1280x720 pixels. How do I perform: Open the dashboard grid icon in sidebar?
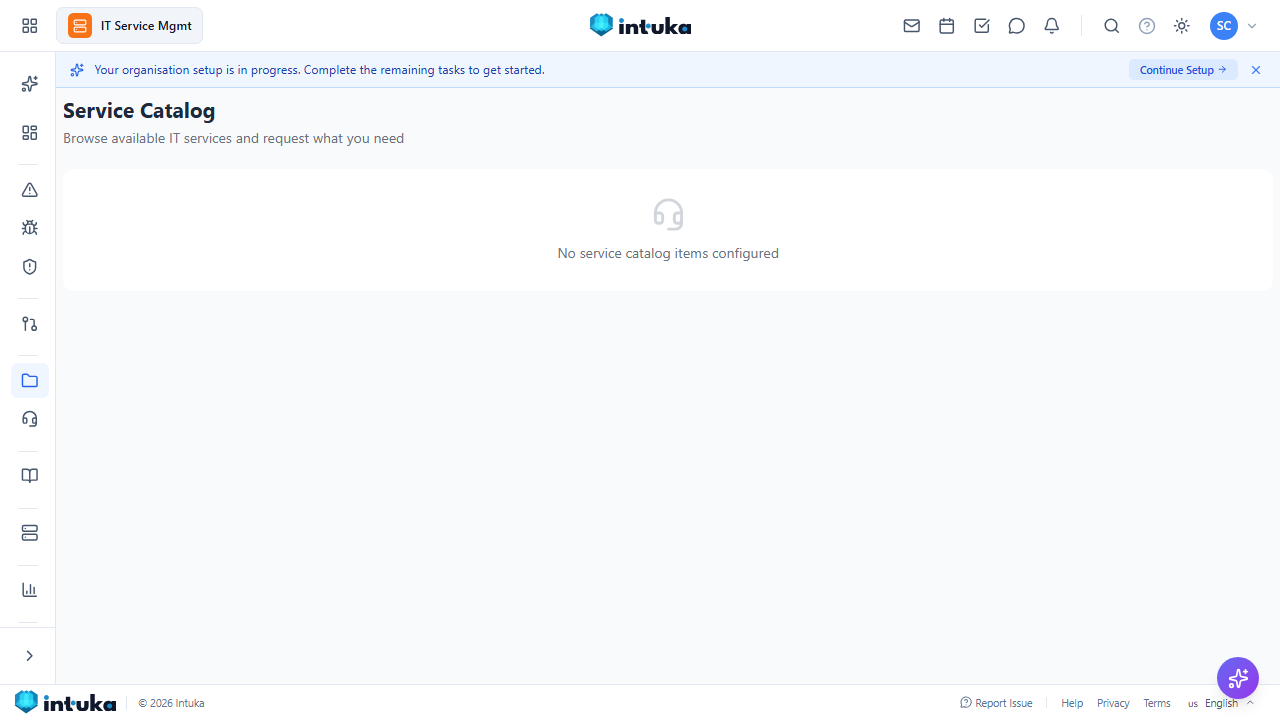click(x=30, y=133)
